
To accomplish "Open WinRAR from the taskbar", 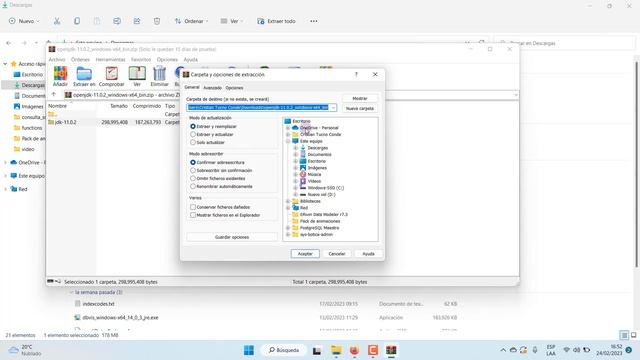I will (391, 350).
